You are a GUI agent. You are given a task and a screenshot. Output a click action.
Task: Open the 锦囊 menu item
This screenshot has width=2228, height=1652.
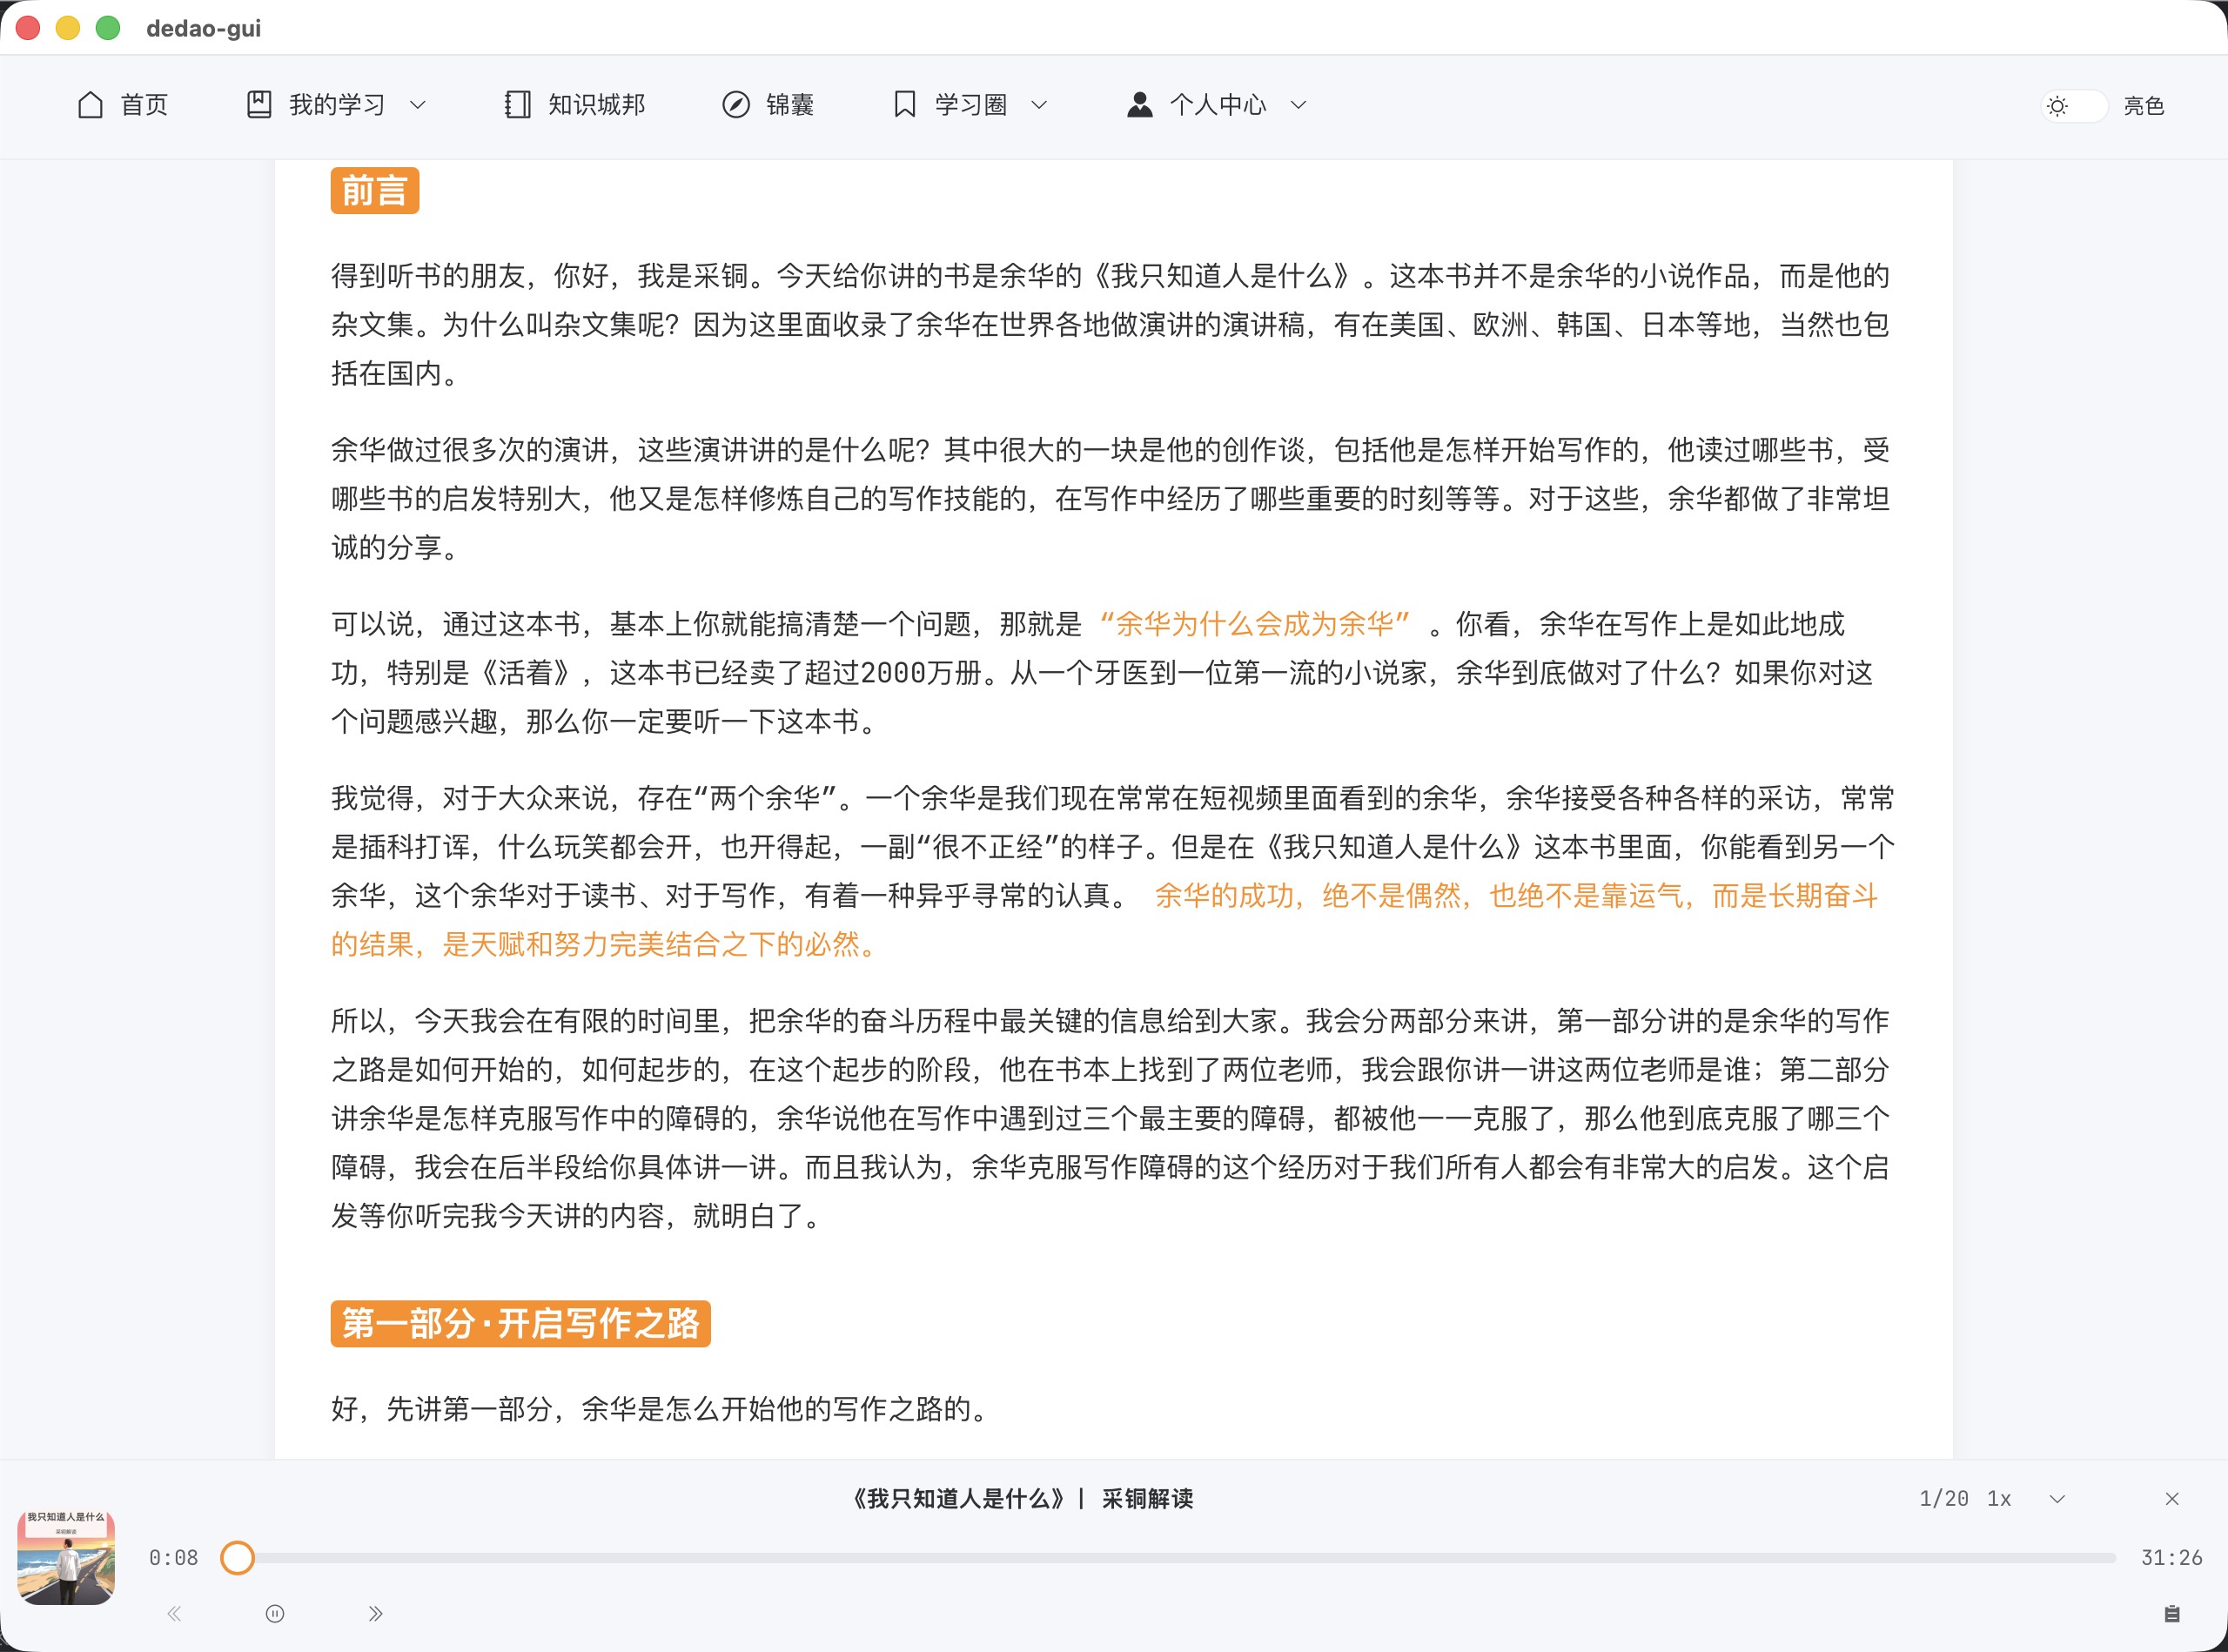pos(768,105)
